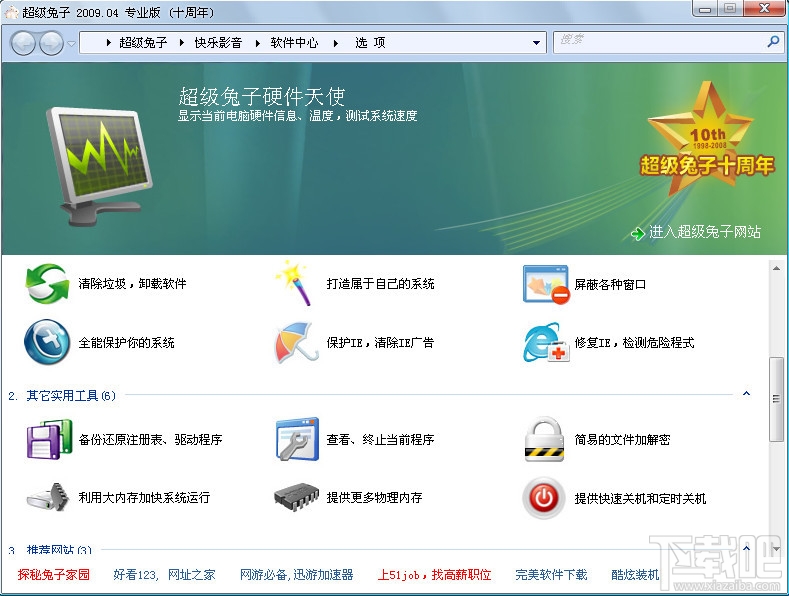Click the IE repair first-aid icon
The width and height of the screenshot is (789, 596).
click(546, 343)
